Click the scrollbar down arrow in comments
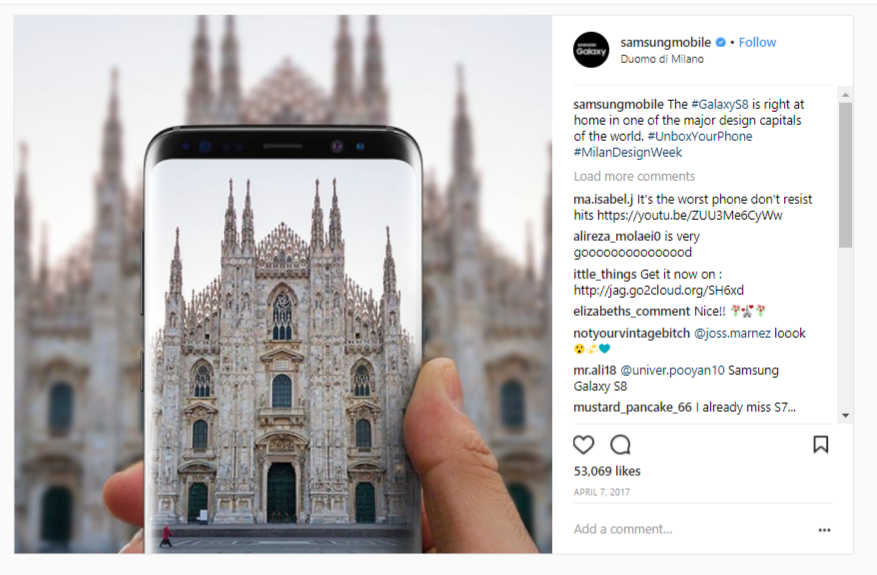Image resolution: width=877 pixels, height=575 pixels. pos(845,416)
